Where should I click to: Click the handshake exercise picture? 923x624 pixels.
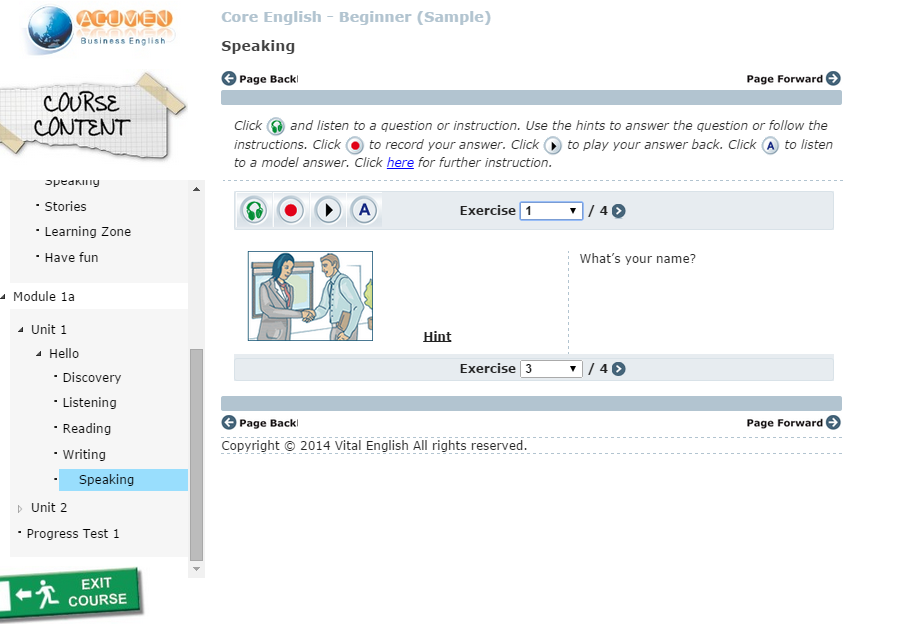[x=310, y=296]
